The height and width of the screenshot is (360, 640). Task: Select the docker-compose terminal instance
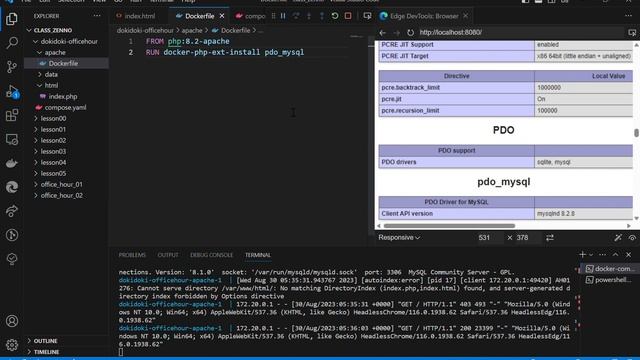pyautogui.click(x=610, y=269)
